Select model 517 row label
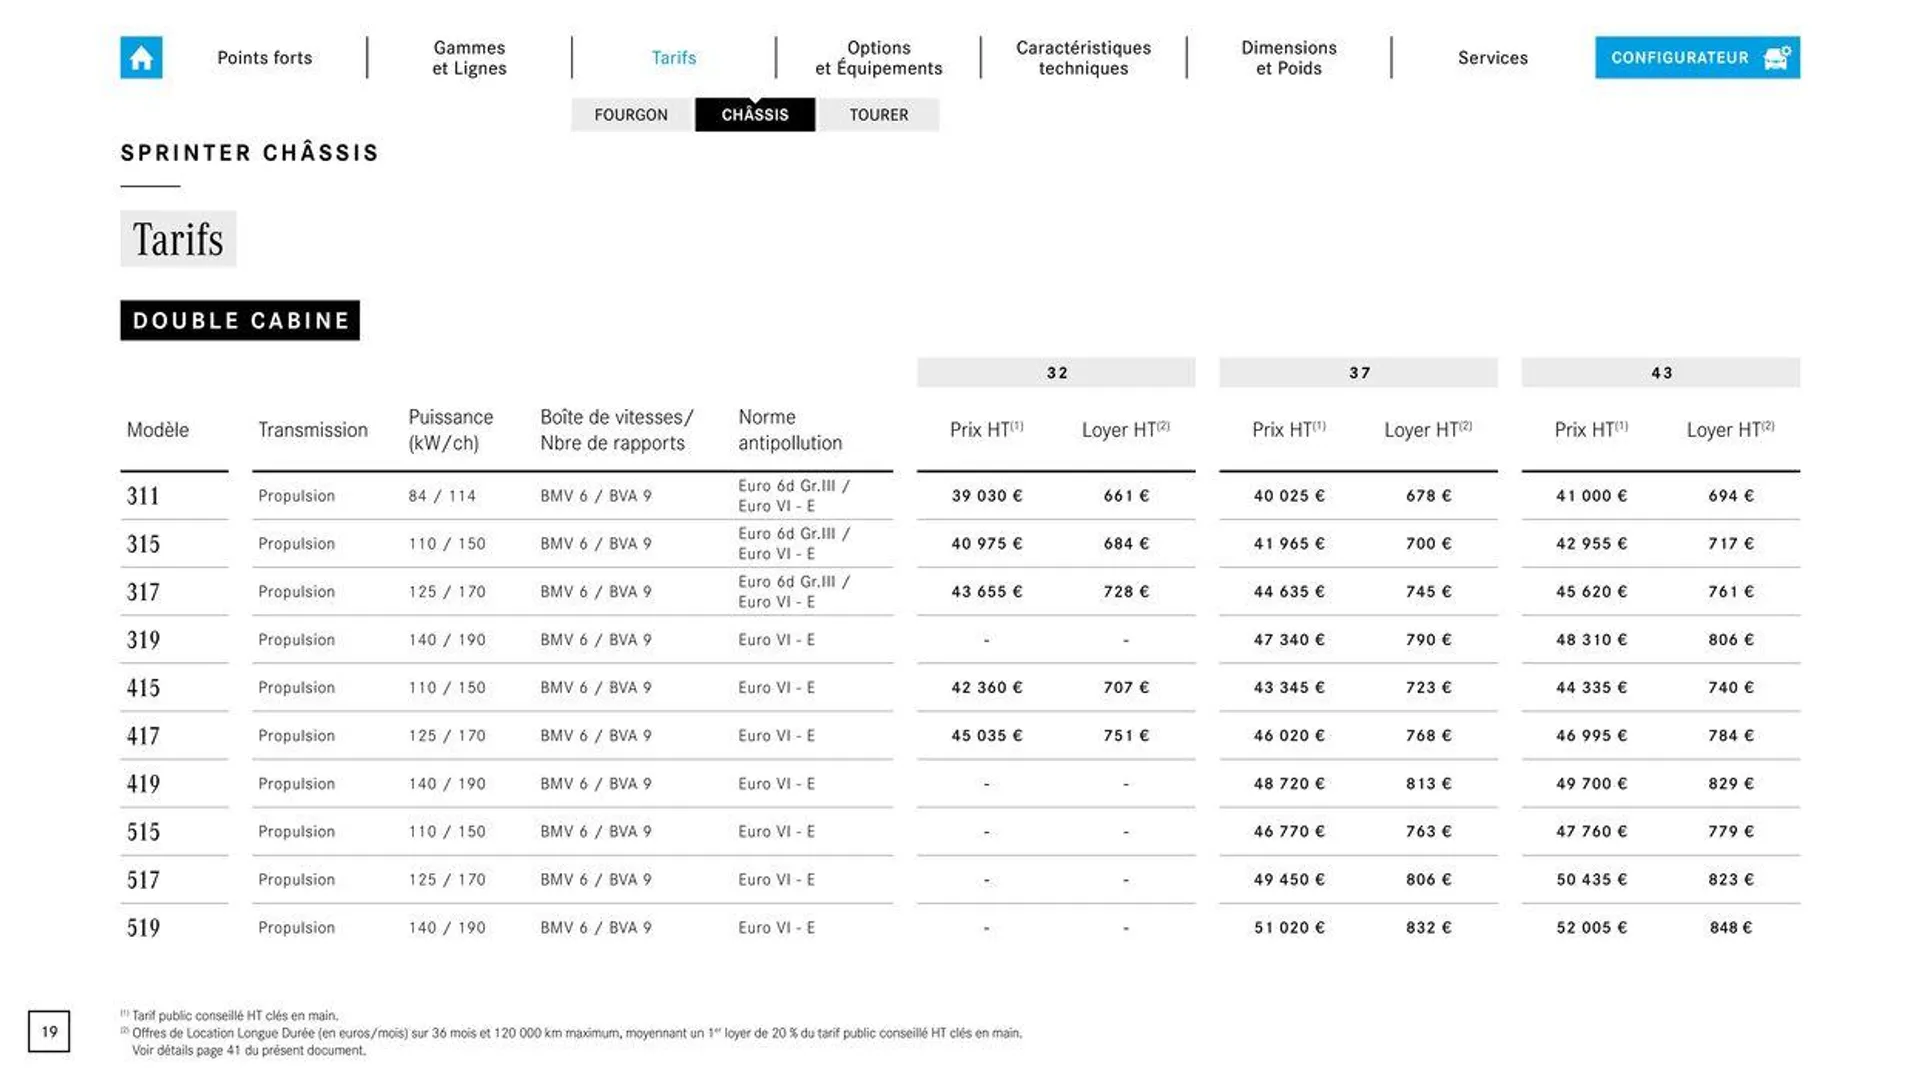1920x1080 pixels. (143, 880)
